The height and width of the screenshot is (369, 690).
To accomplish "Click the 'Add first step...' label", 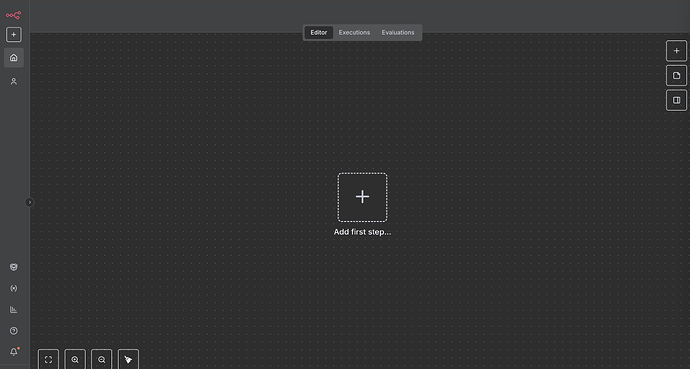I will point(363,232).
